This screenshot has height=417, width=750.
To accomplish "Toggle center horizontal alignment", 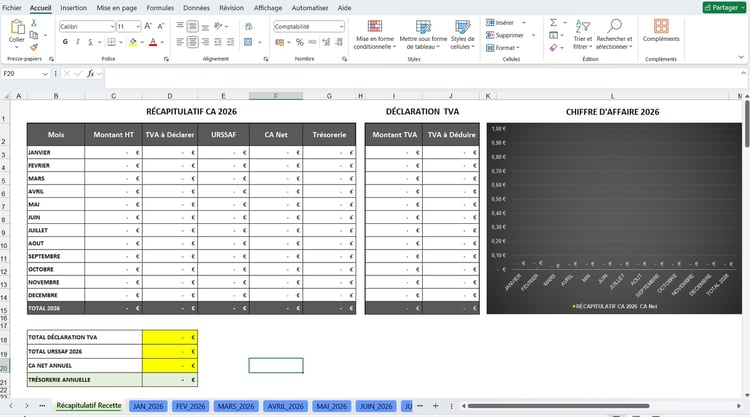I will tap(193, 42).
